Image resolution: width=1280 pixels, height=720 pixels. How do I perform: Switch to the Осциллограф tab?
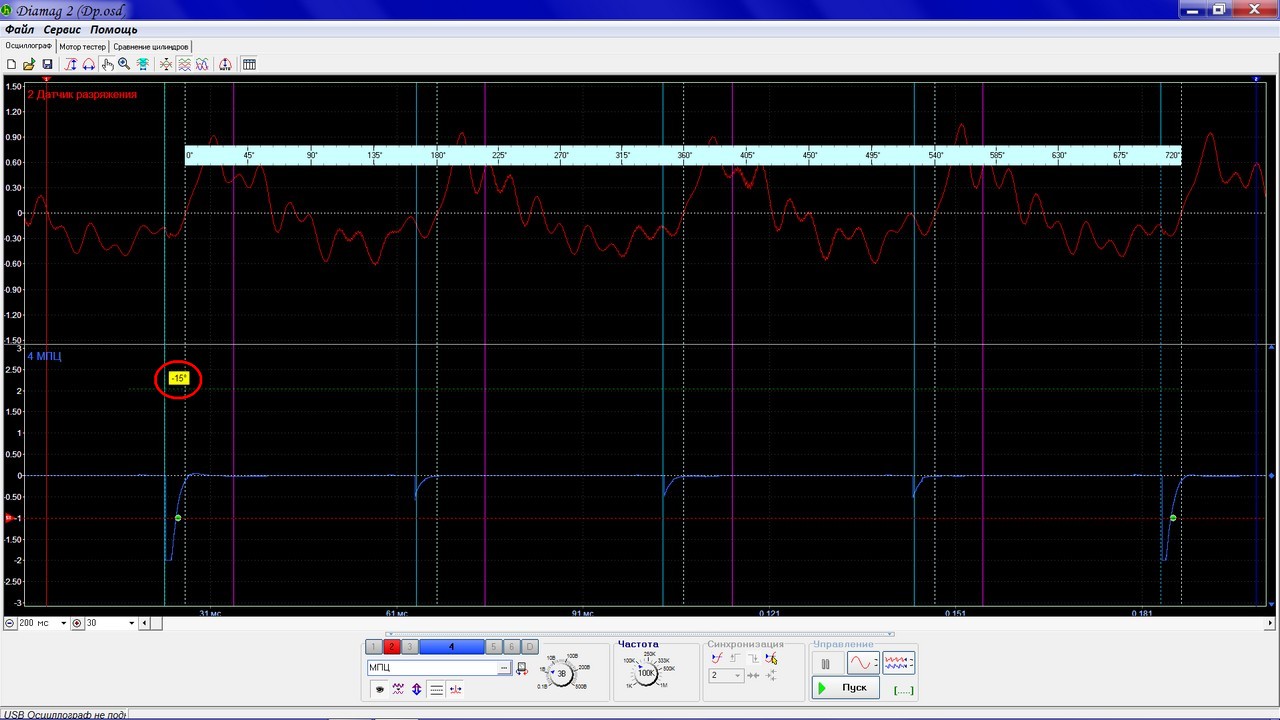coord(28,46)
